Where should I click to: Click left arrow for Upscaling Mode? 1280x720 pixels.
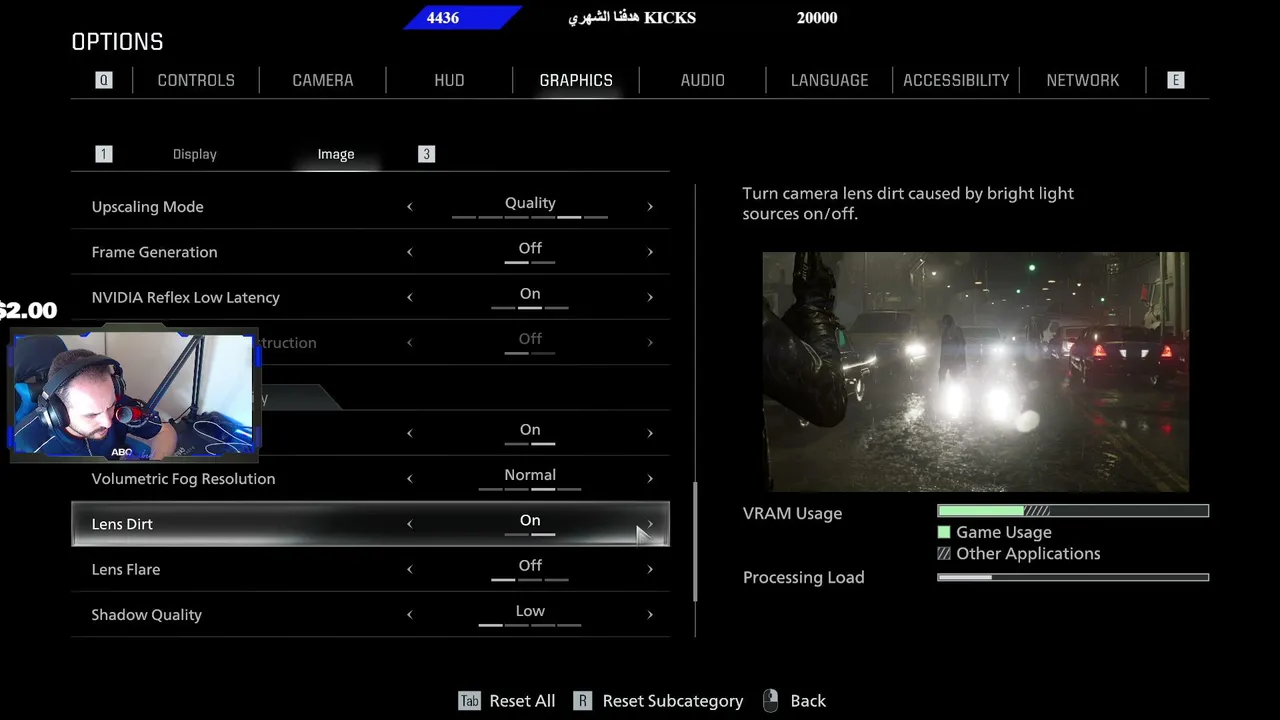click(x=409, y=207)
